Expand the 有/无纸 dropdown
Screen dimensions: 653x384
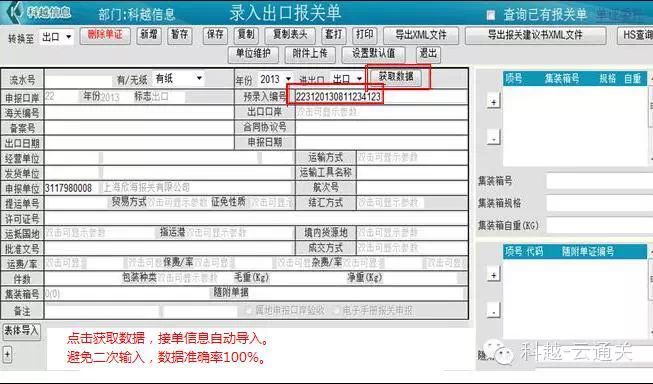[179, 78]
